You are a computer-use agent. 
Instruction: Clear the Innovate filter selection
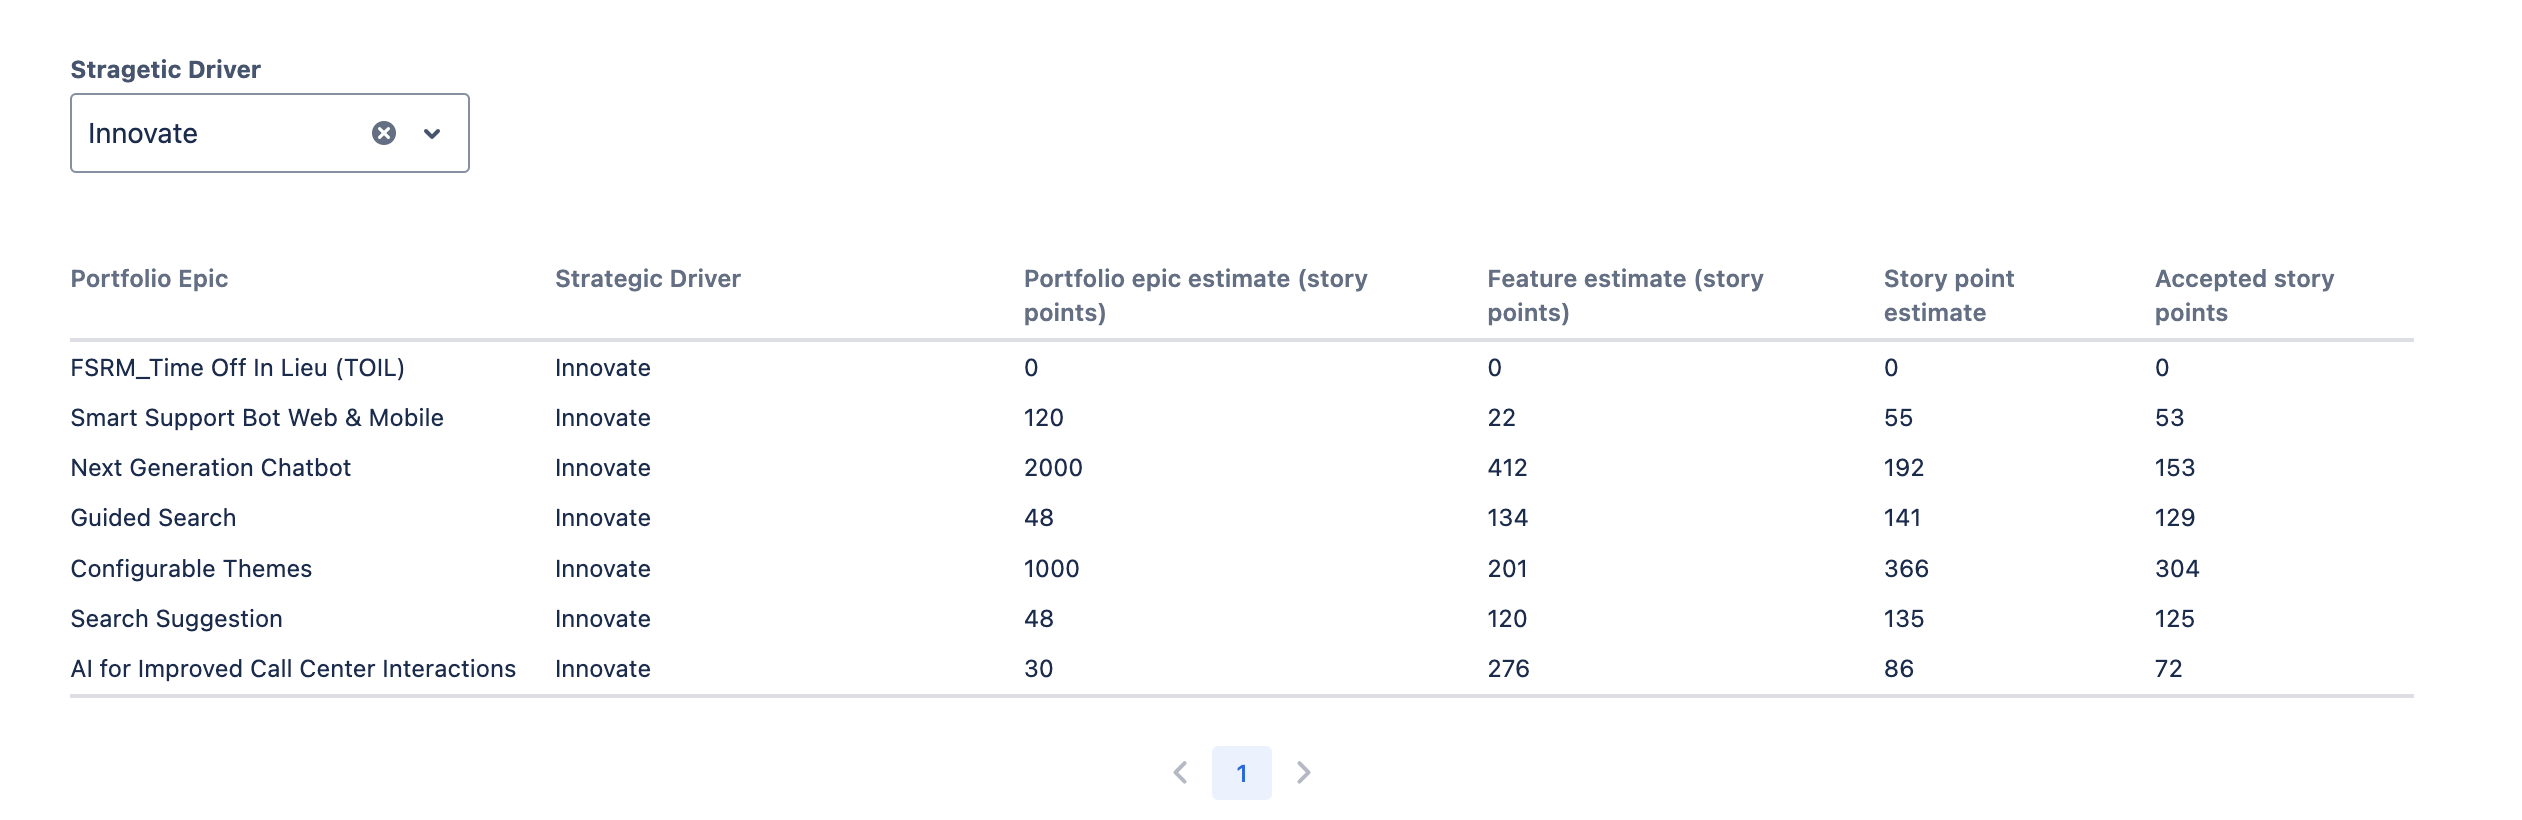tap(384, 133)
